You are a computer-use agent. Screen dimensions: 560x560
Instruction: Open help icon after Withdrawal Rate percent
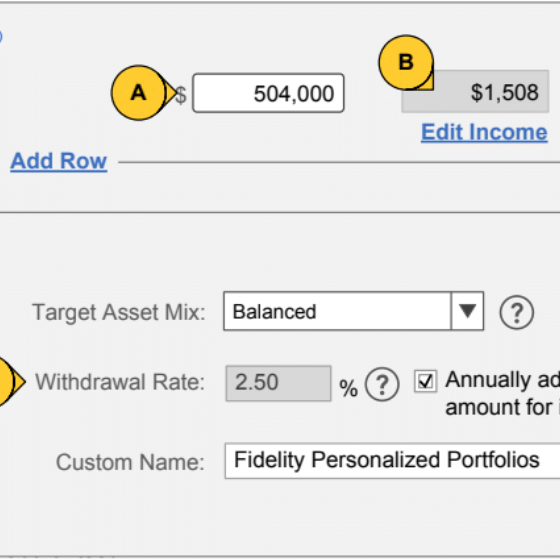382,384
